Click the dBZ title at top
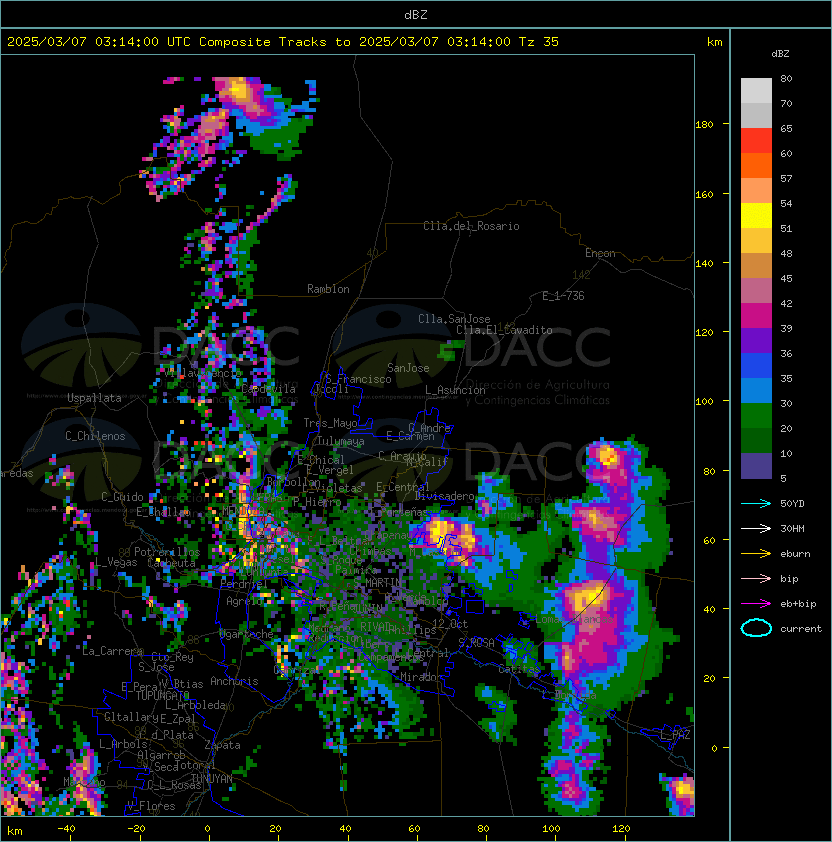 (416, 14)
